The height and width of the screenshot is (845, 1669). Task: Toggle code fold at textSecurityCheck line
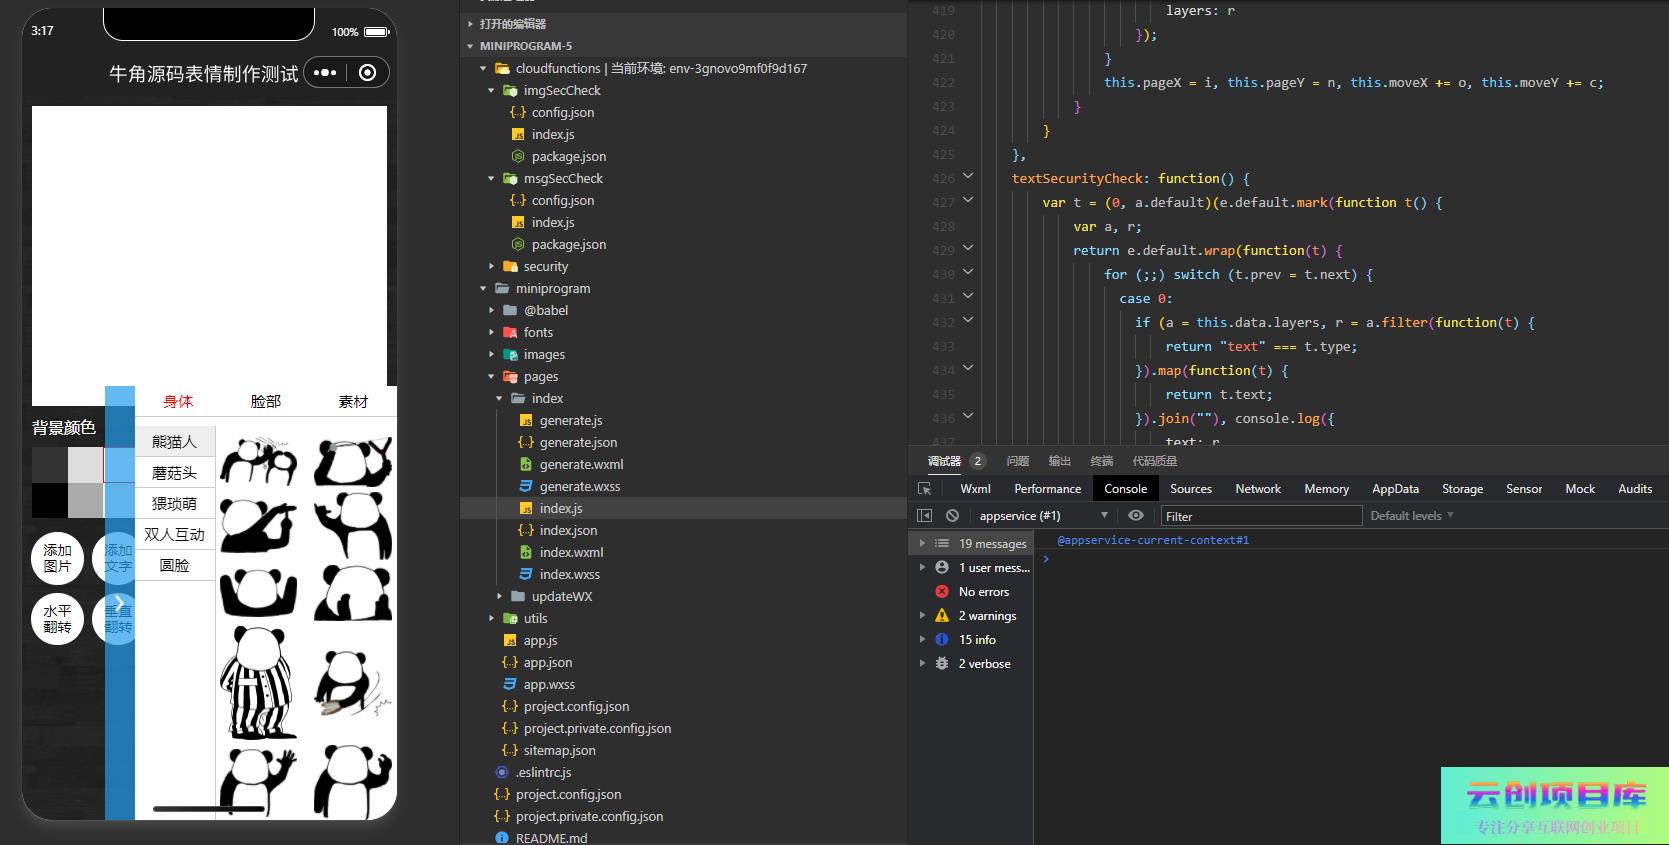click(x=967, y=177)
